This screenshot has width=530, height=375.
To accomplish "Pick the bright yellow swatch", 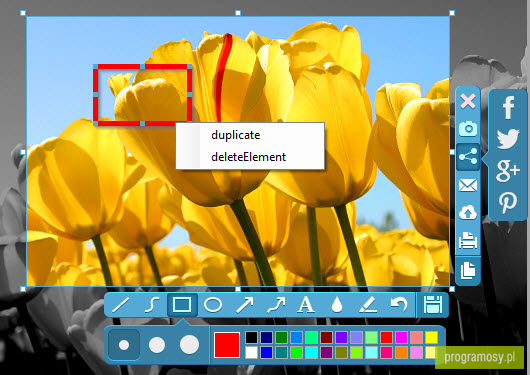I will tap(431, 337).
